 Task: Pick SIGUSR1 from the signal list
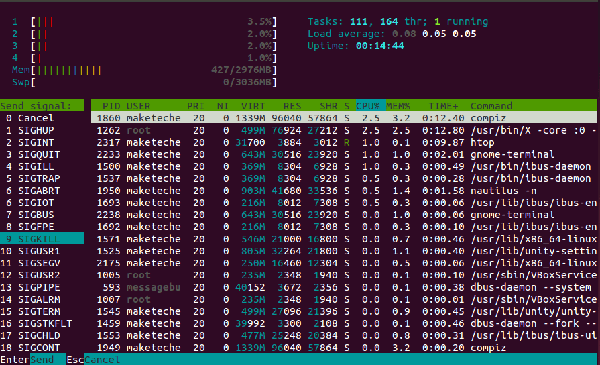point(42,251)
